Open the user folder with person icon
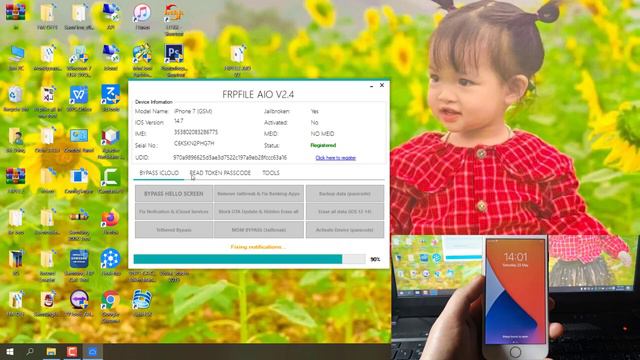 (16, 140)
